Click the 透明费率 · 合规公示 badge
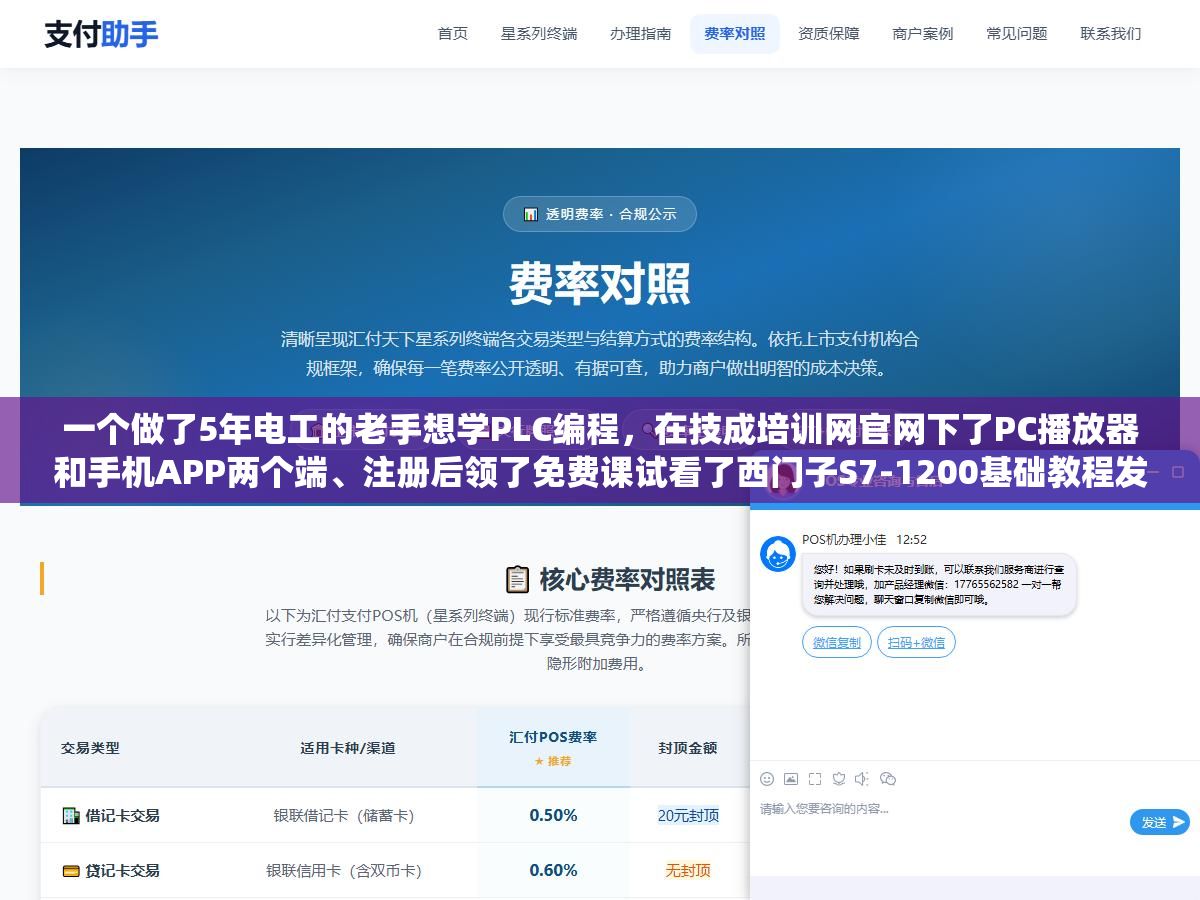 600,214
